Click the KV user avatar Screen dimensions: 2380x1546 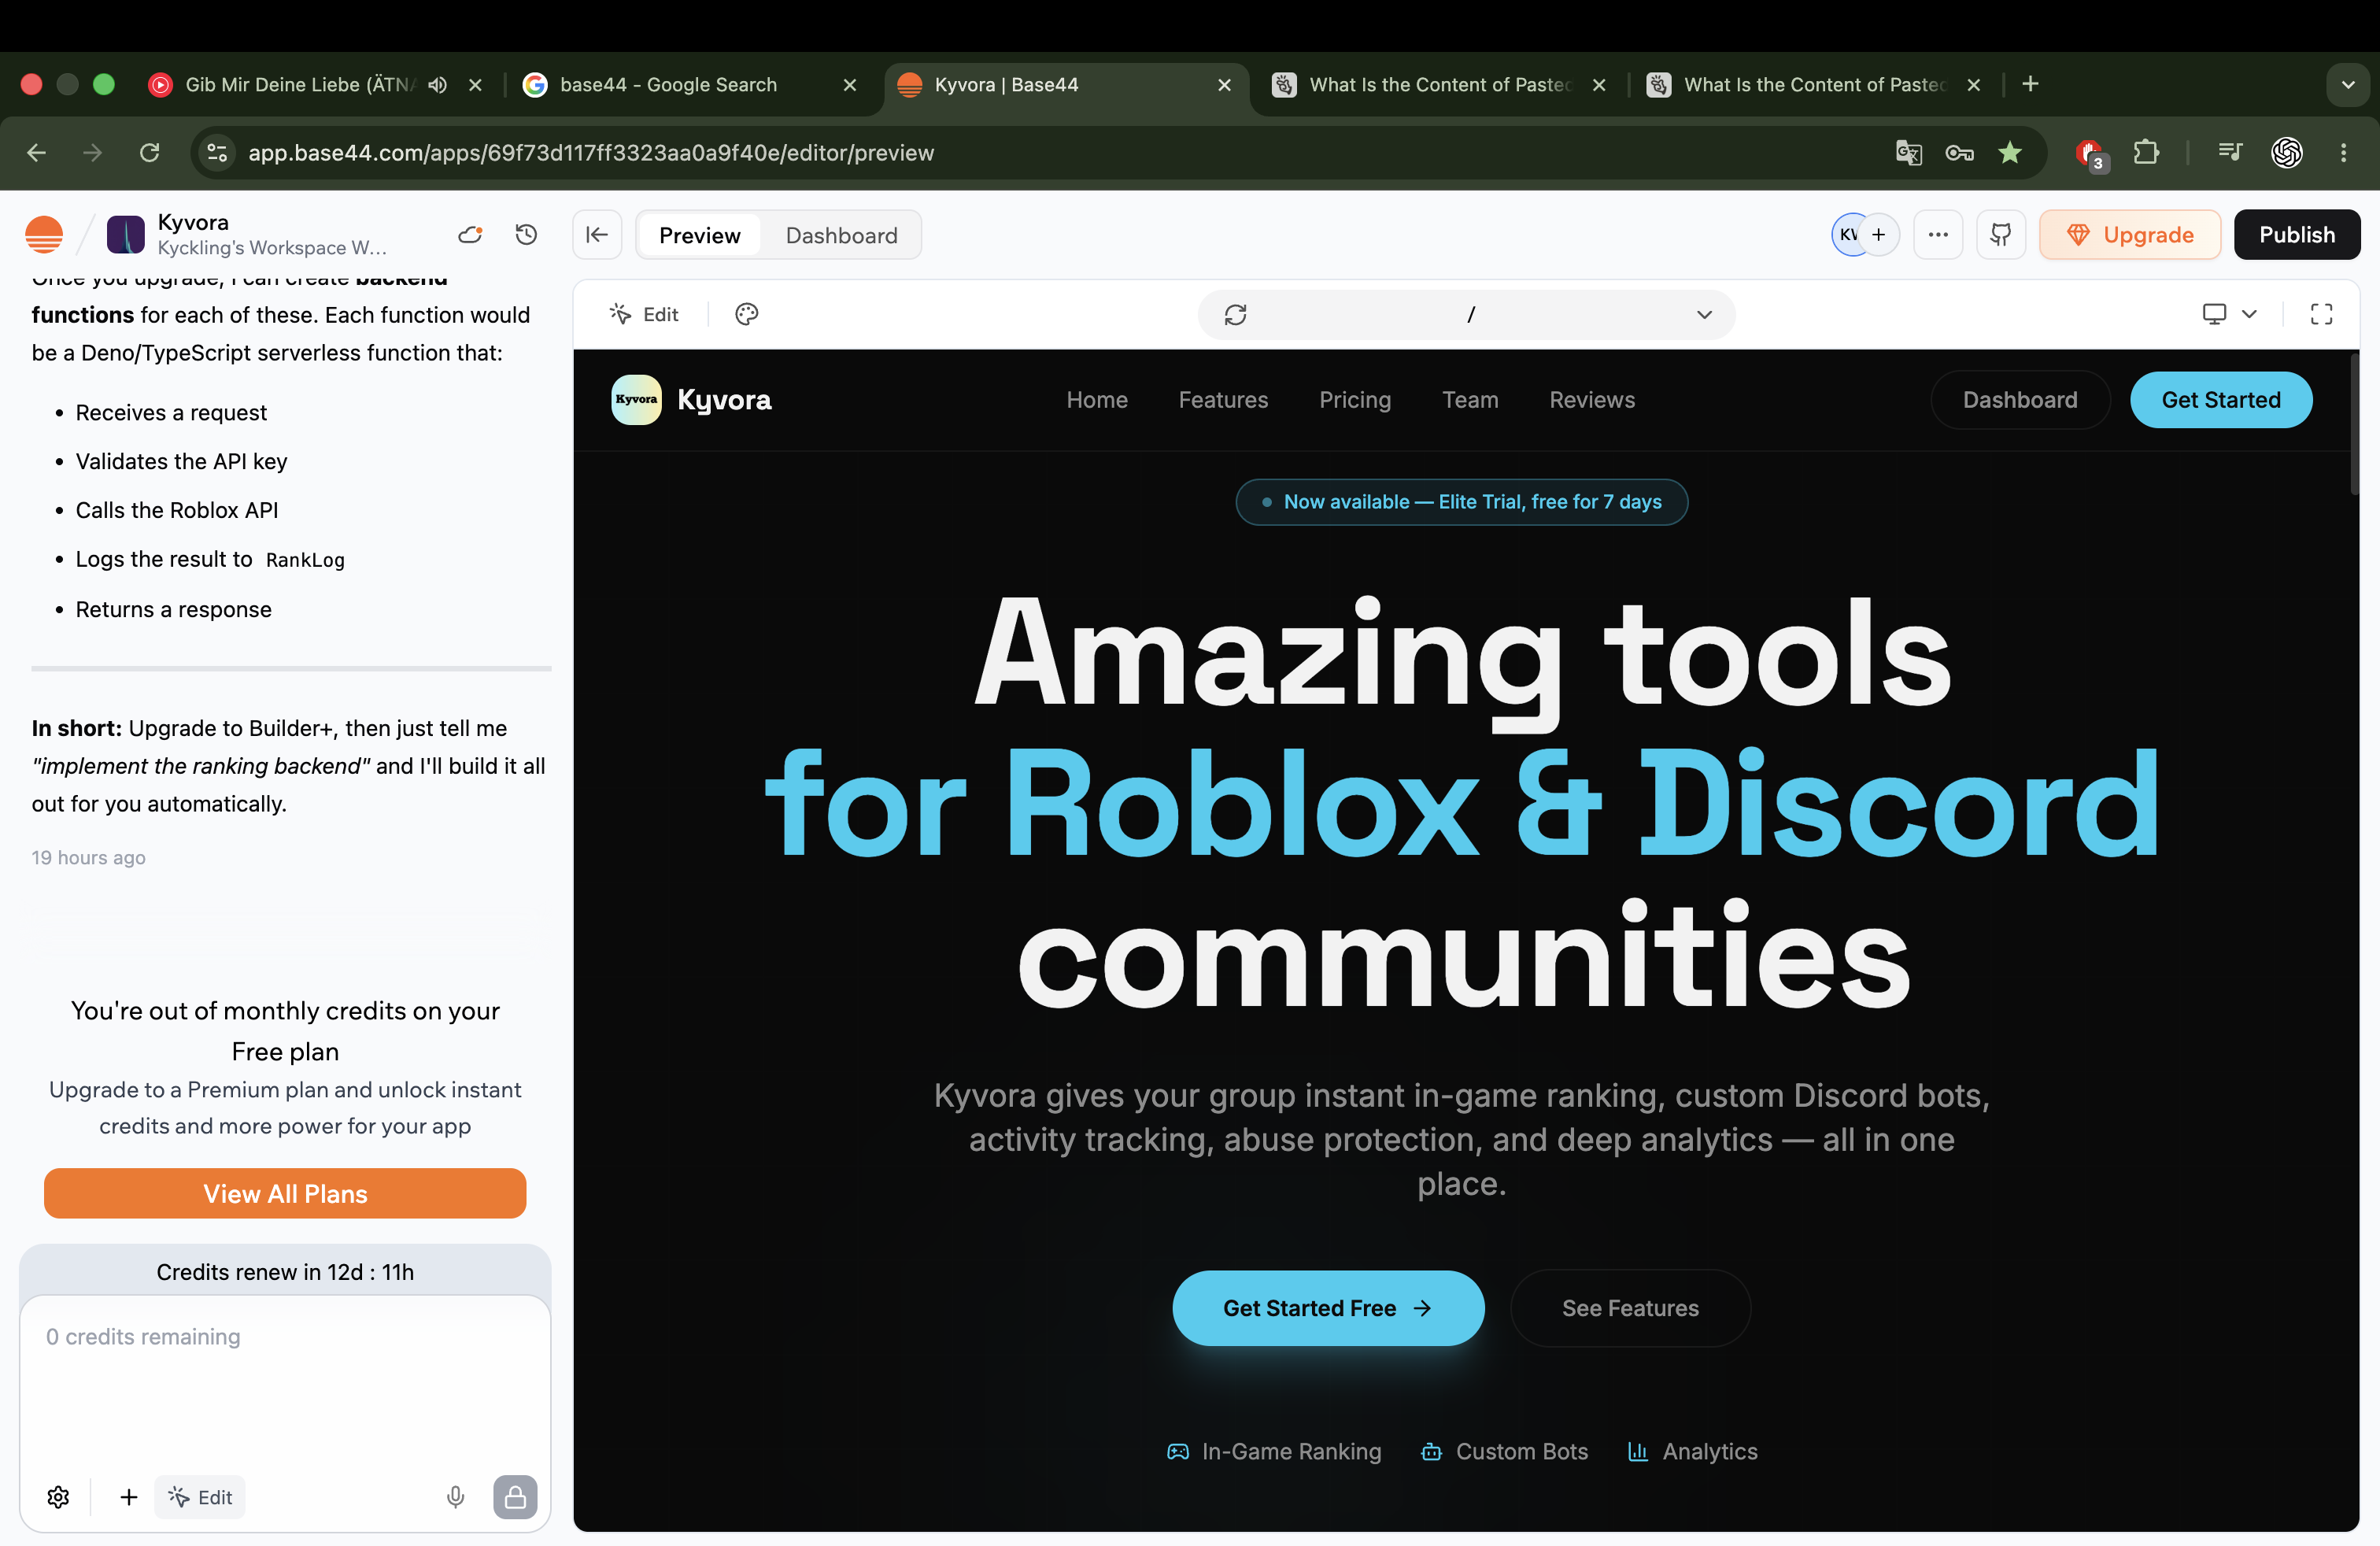click(x=1850, y=235)
